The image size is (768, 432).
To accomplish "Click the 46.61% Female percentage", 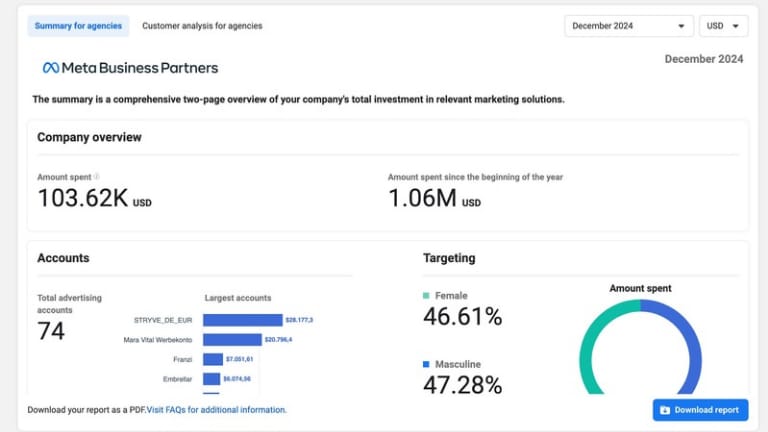I will click(463, 316).
